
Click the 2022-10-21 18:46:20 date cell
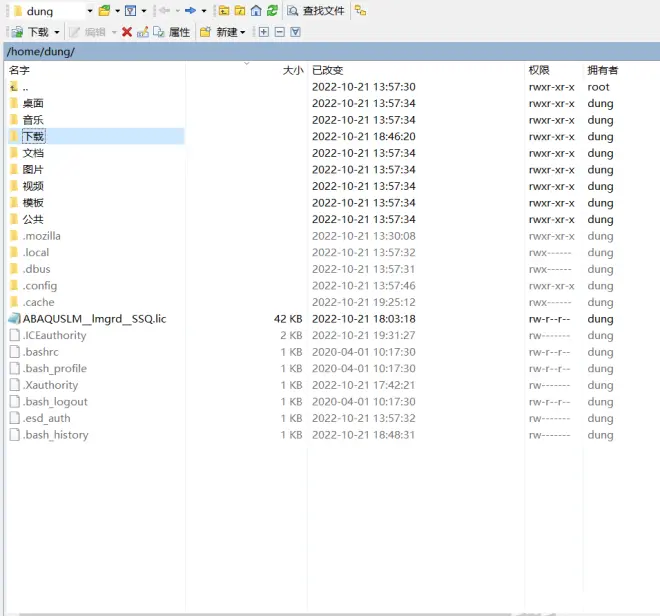point(364,136)
